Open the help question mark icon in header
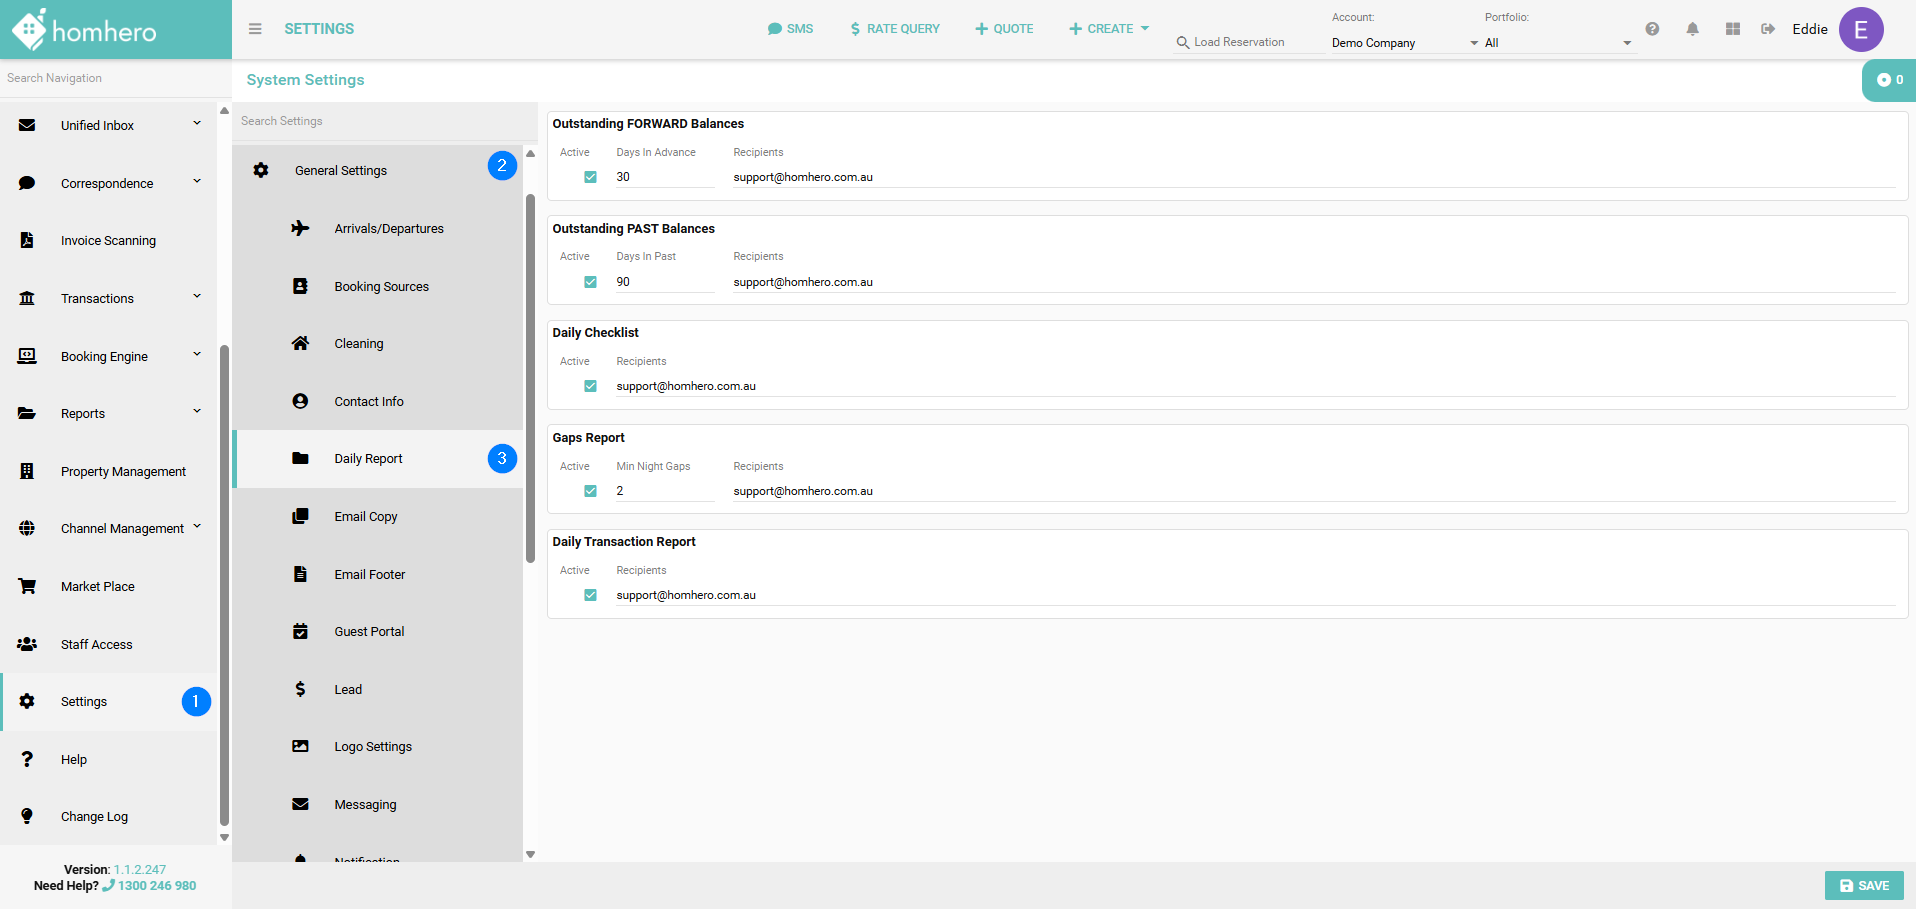This screenshot has width=1916, height=909. [x=1652, y=29]
